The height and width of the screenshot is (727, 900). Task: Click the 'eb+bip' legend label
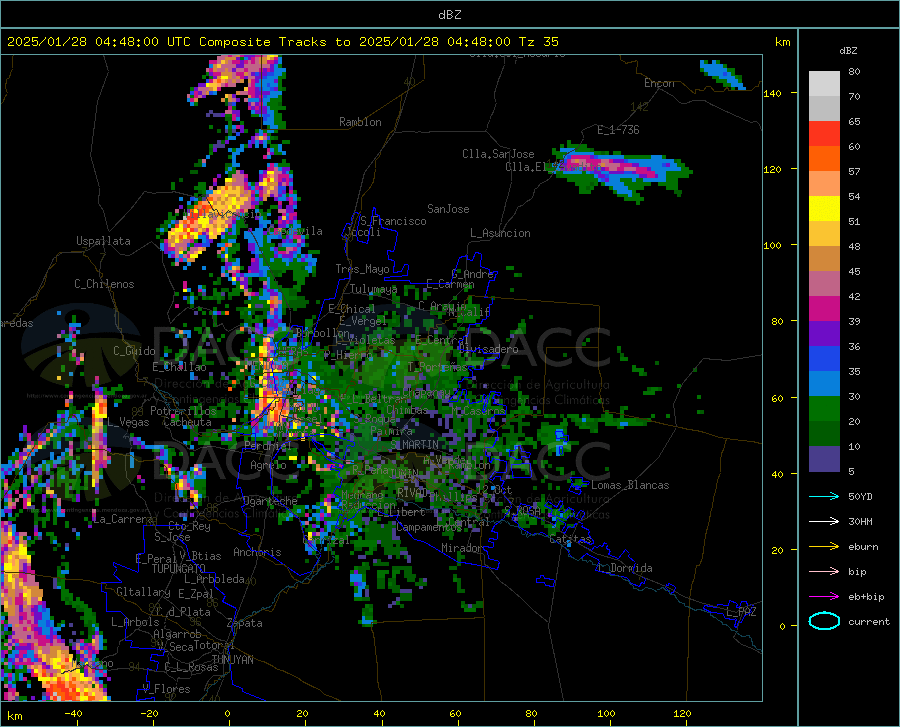pyautogui.click(x=866, y=597)
